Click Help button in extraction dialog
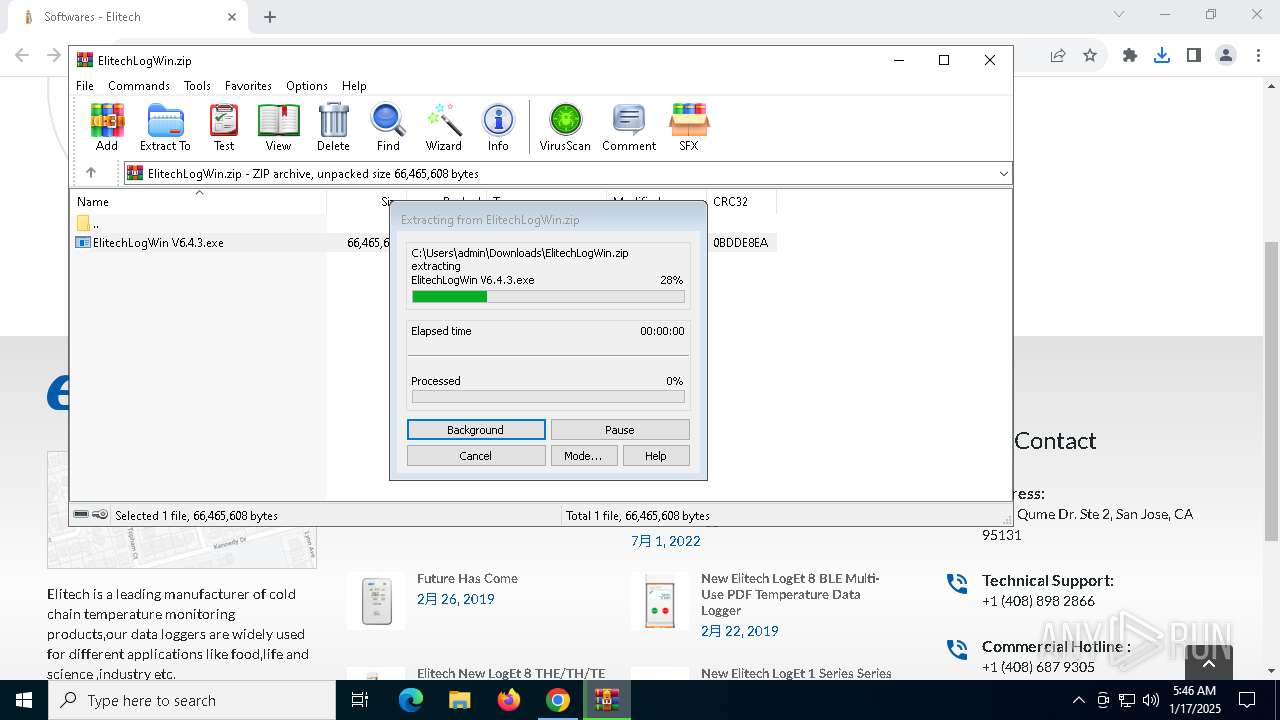The image size is (1280, 720). pyautogui.click(x=656, y=456)
